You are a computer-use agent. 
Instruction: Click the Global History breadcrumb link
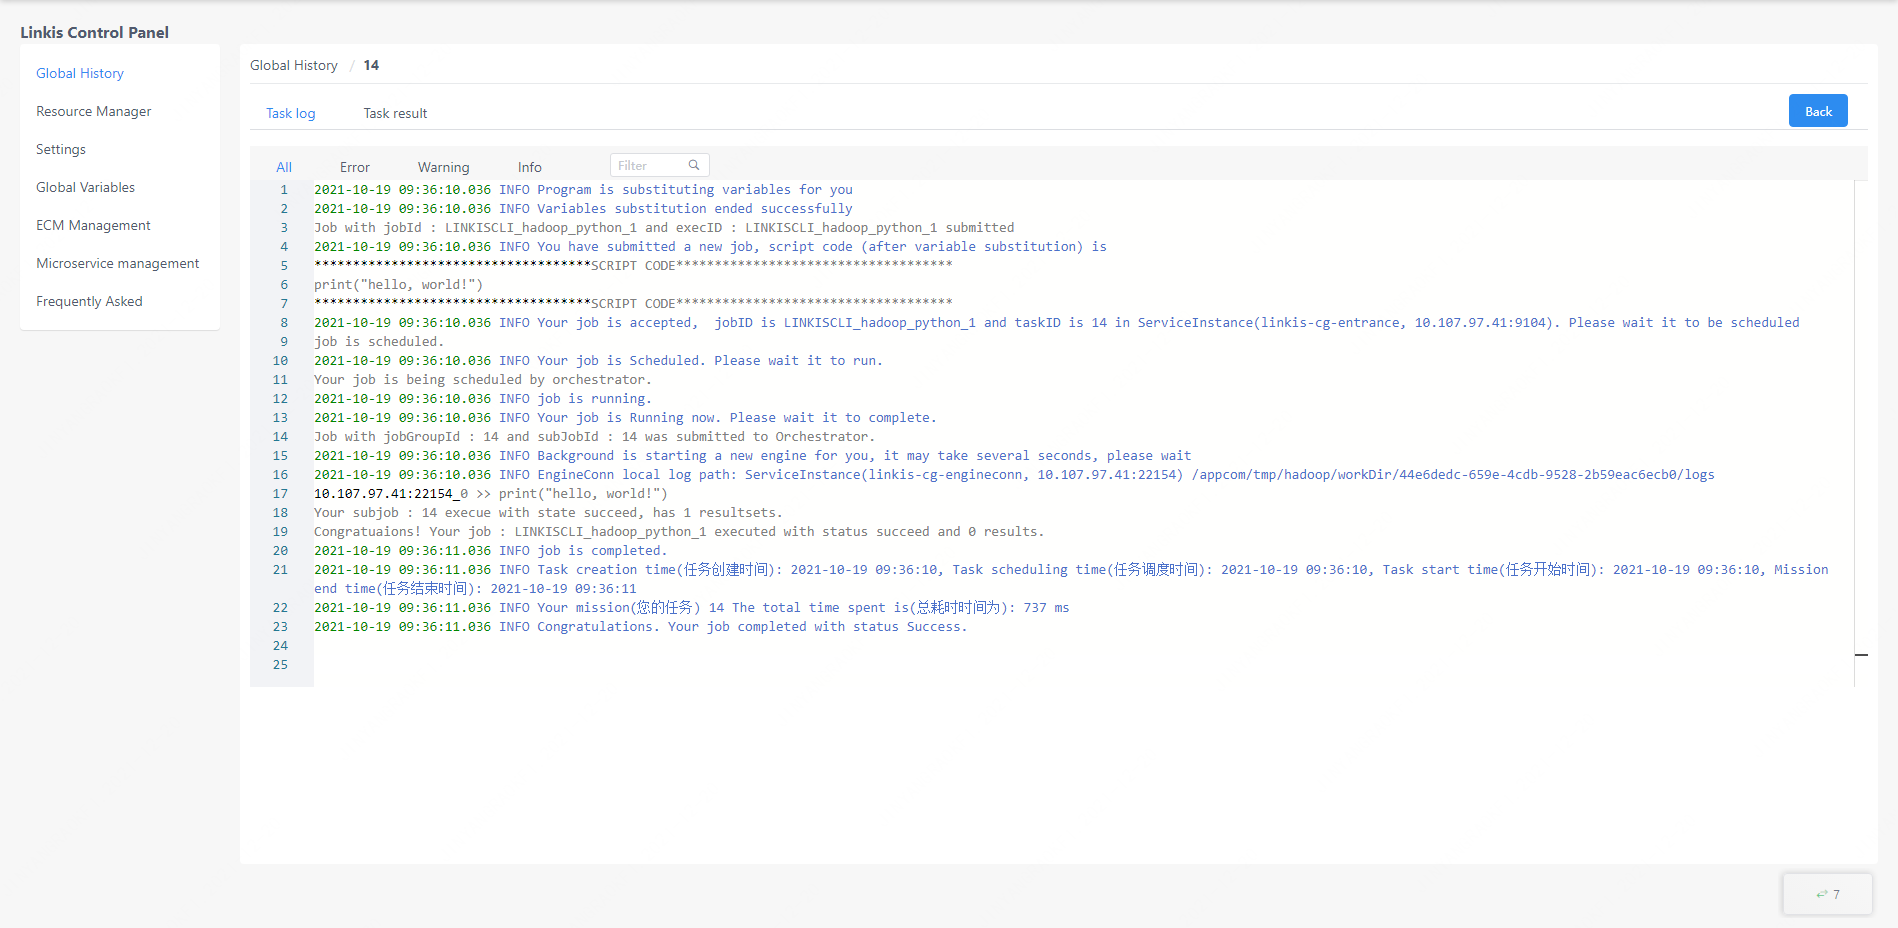[x=294, y=65]
